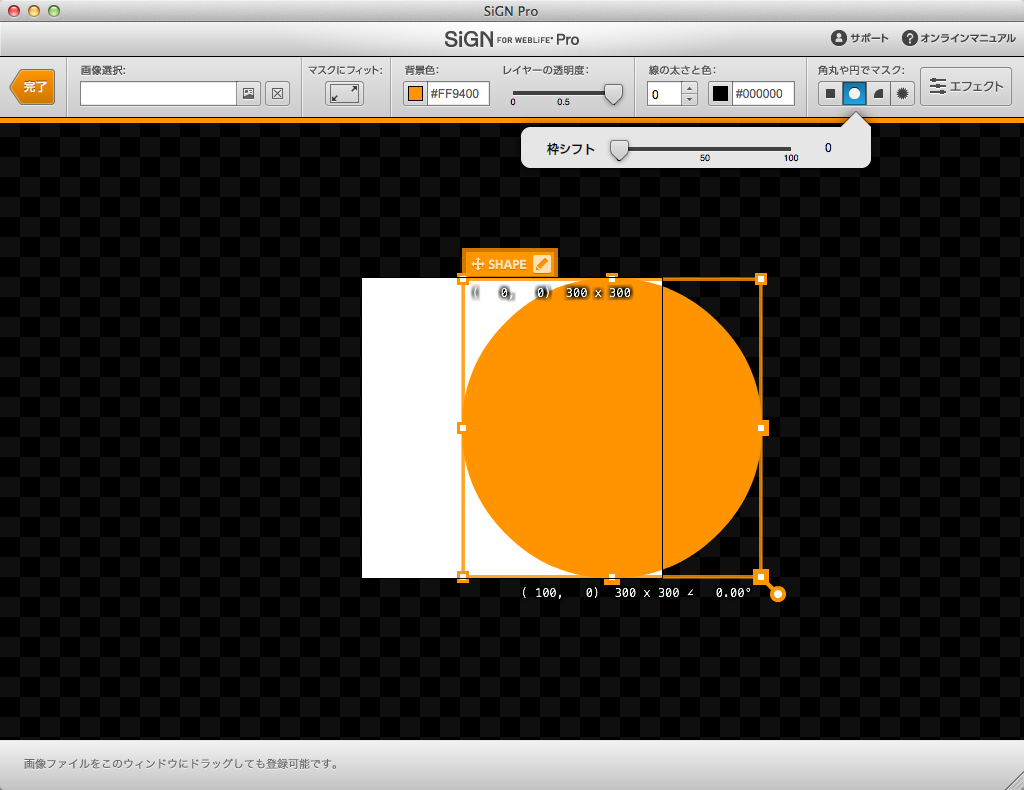Click the image selection text field
Image resolution: width=1024 pixels, height=790 pixels.
158,93
